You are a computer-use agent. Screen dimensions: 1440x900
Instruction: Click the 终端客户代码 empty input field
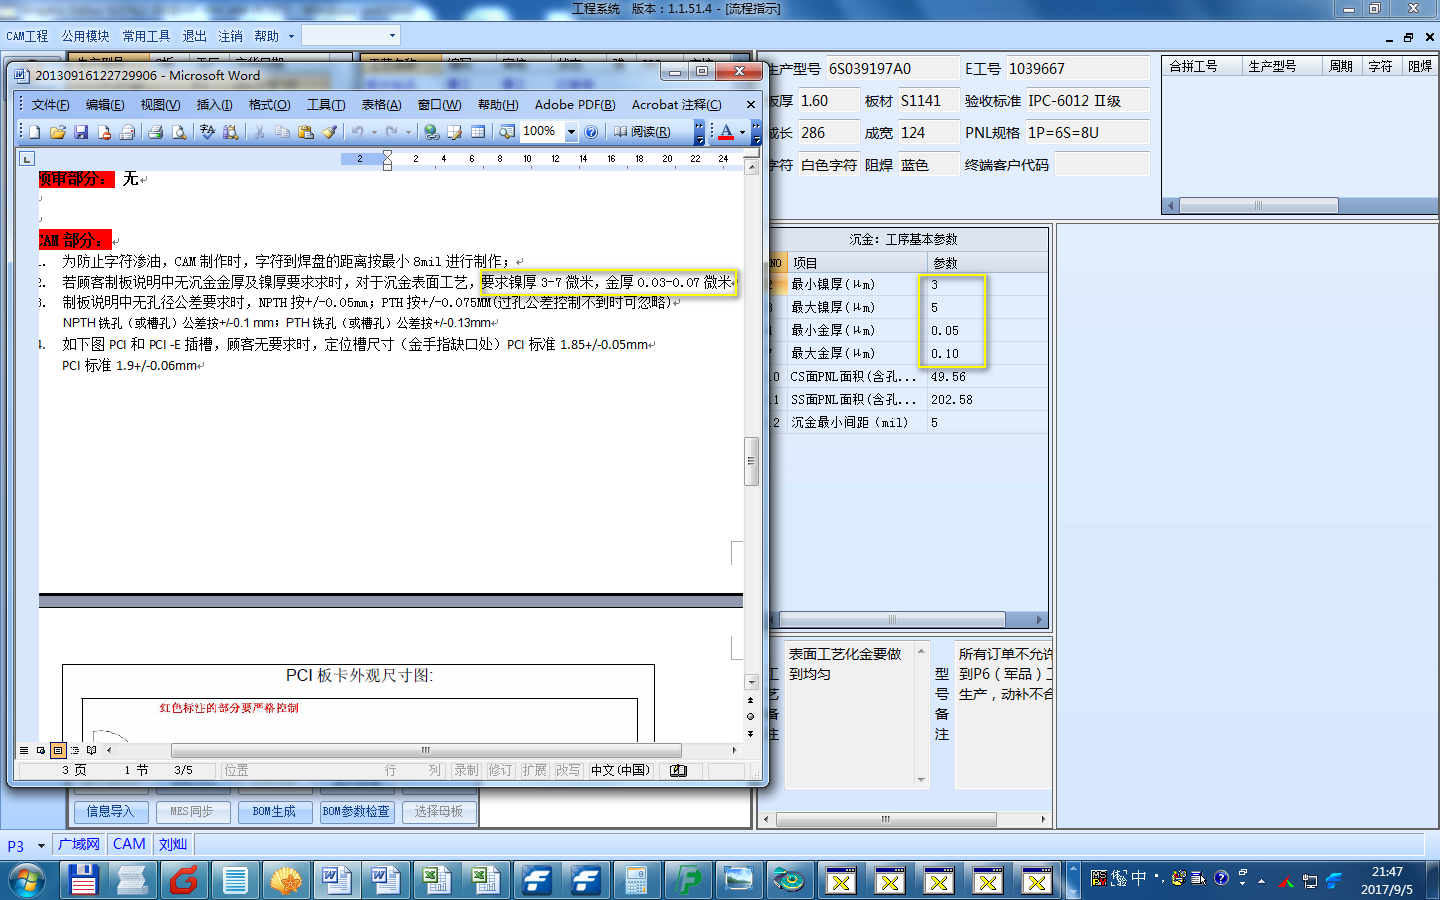click(1102, 165)
